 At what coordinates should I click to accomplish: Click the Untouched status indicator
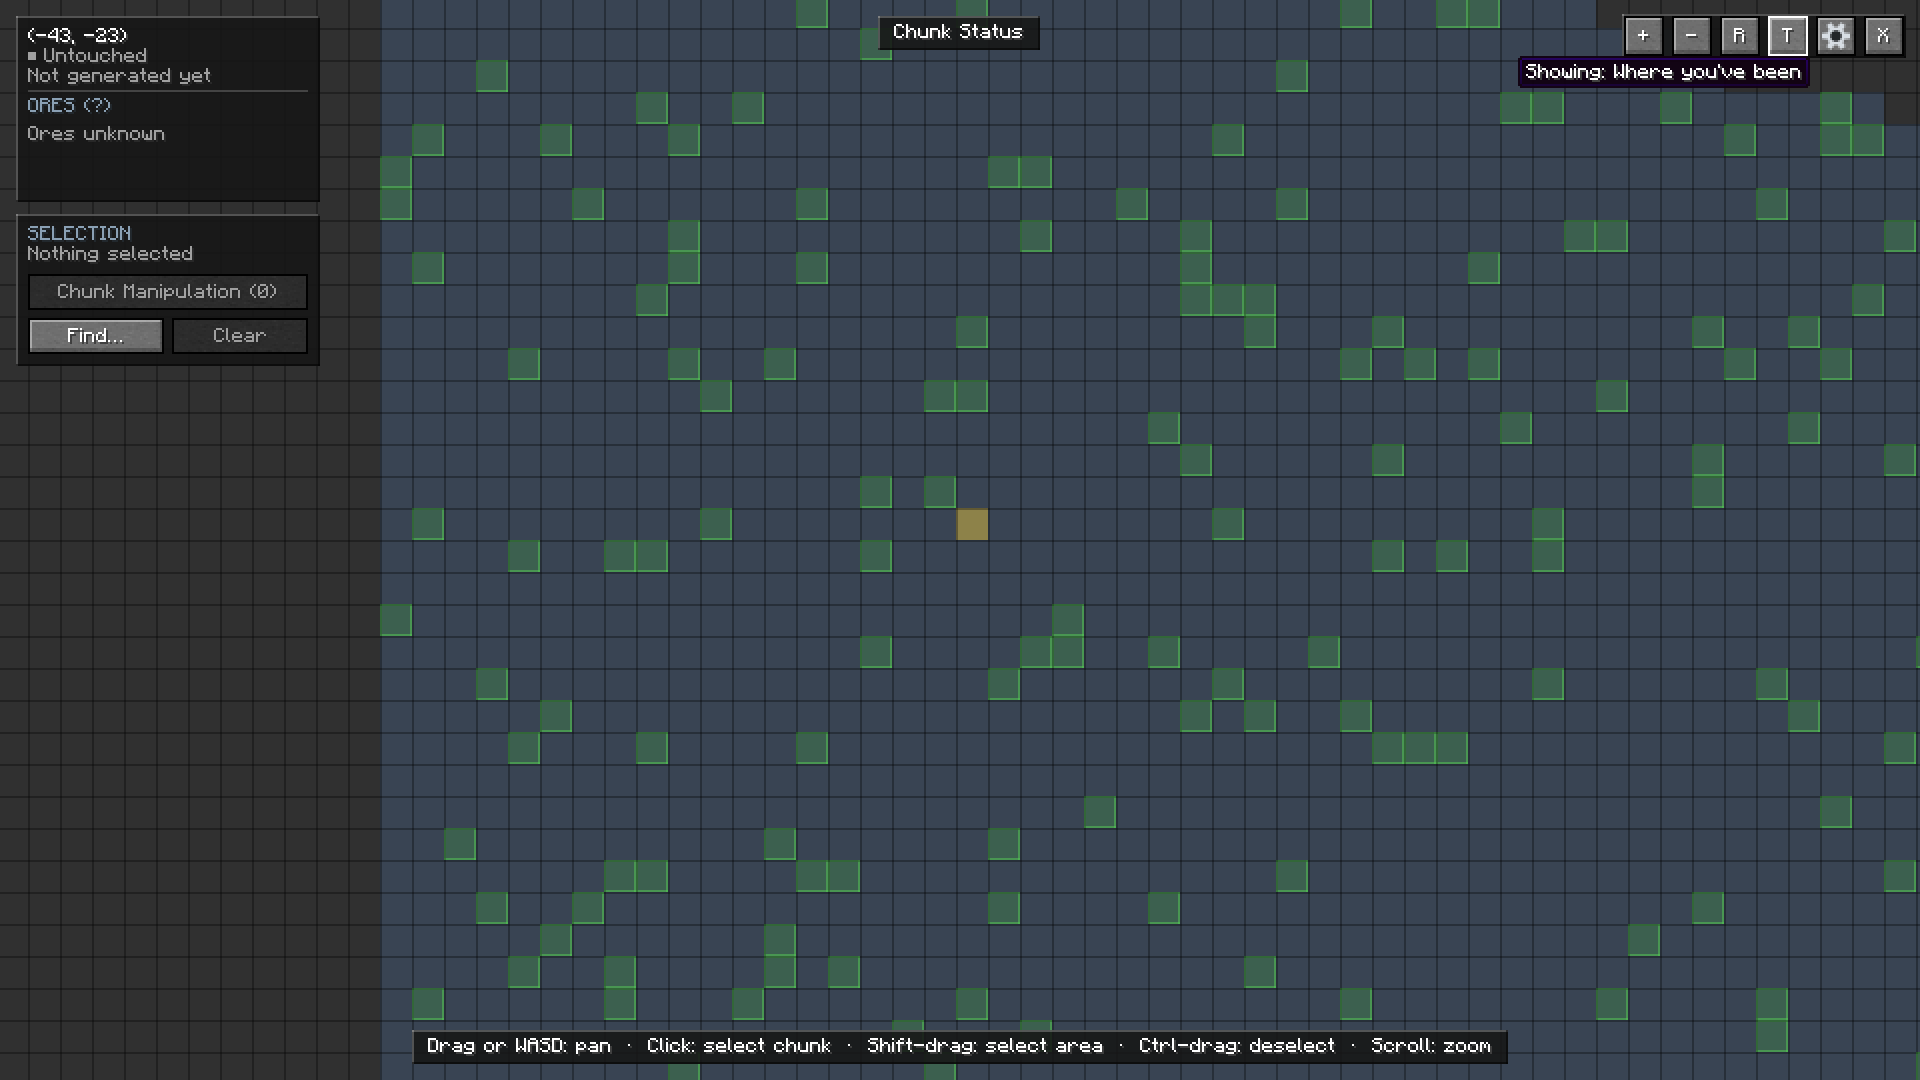(x=88, y=56)
